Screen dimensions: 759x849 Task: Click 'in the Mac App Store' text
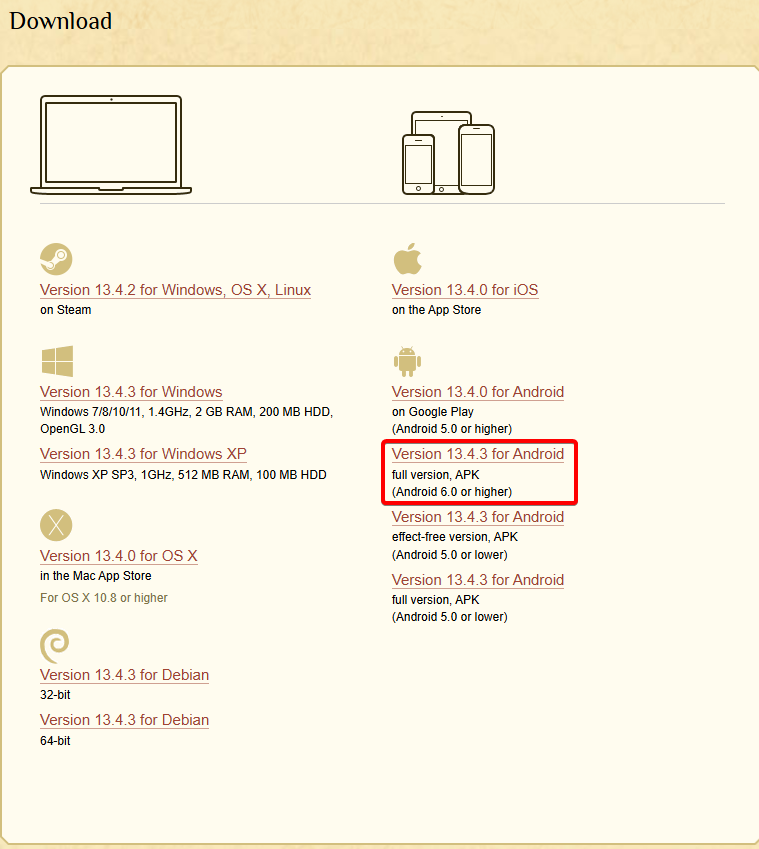(x=96, y=576)
